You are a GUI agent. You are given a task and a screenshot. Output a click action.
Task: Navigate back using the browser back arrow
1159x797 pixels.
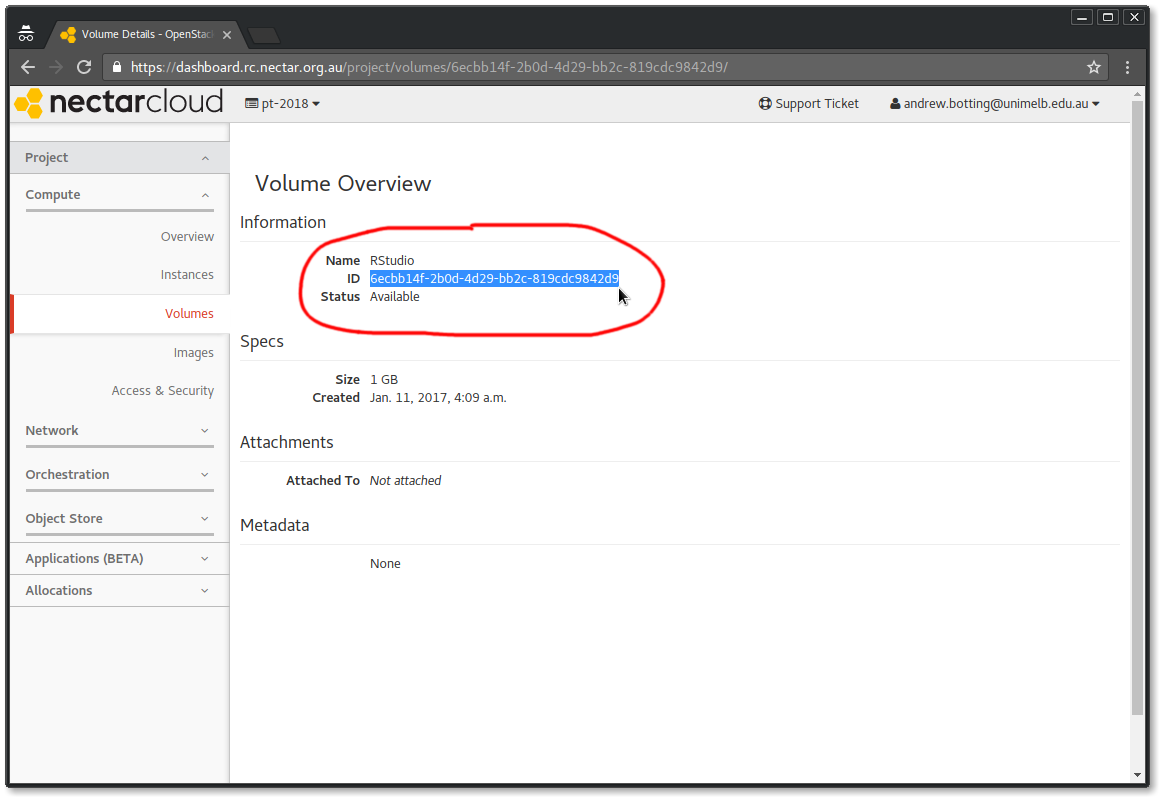[x=27, y=67]
